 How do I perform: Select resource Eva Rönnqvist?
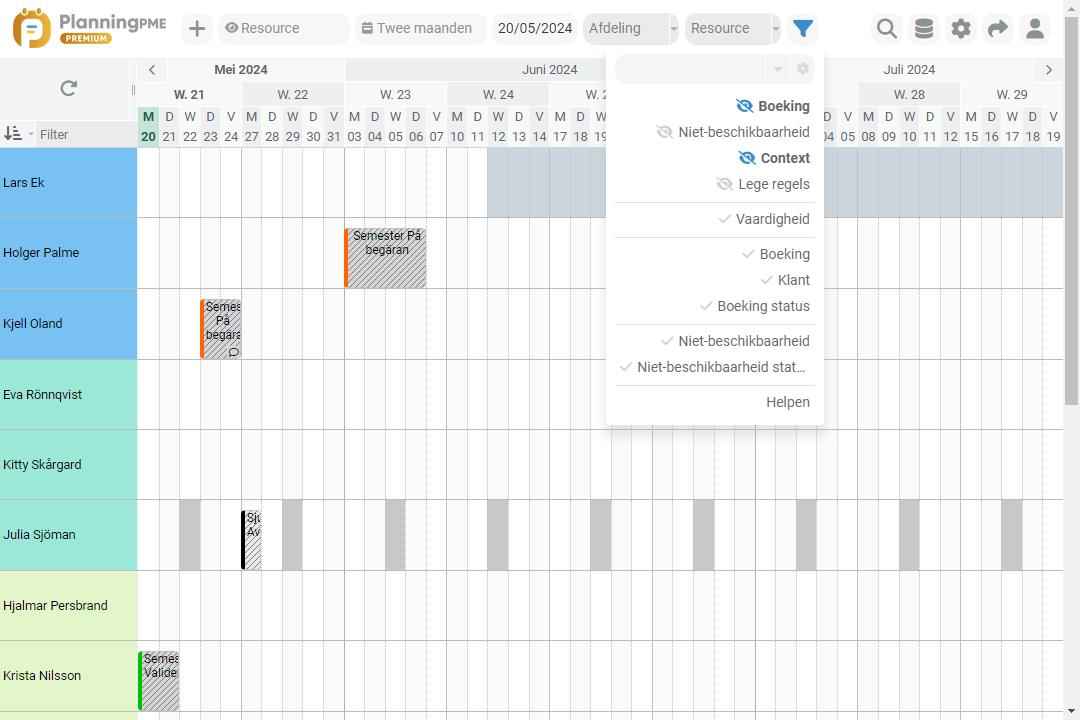68,395
